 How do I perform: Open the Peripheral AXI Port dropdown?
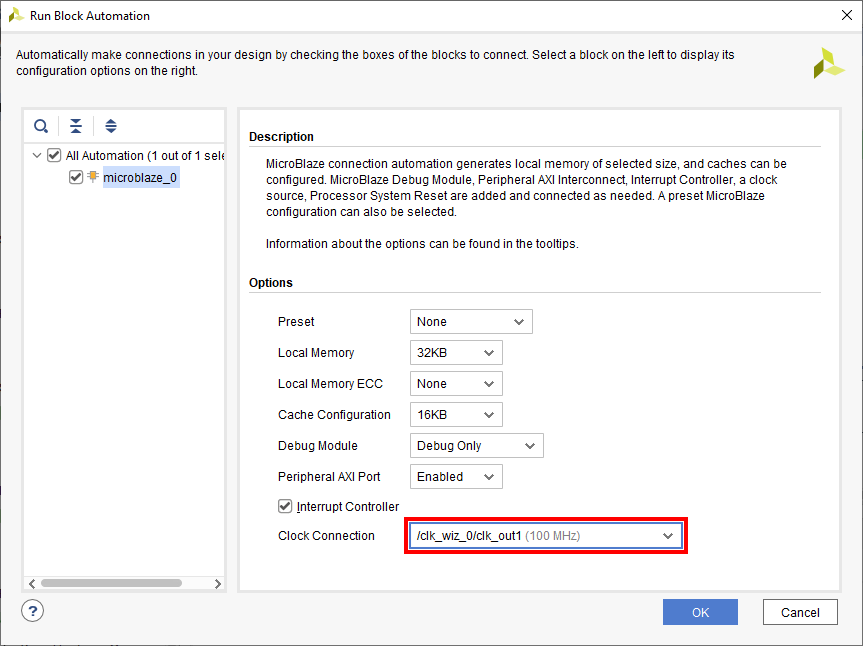(456, 477)
